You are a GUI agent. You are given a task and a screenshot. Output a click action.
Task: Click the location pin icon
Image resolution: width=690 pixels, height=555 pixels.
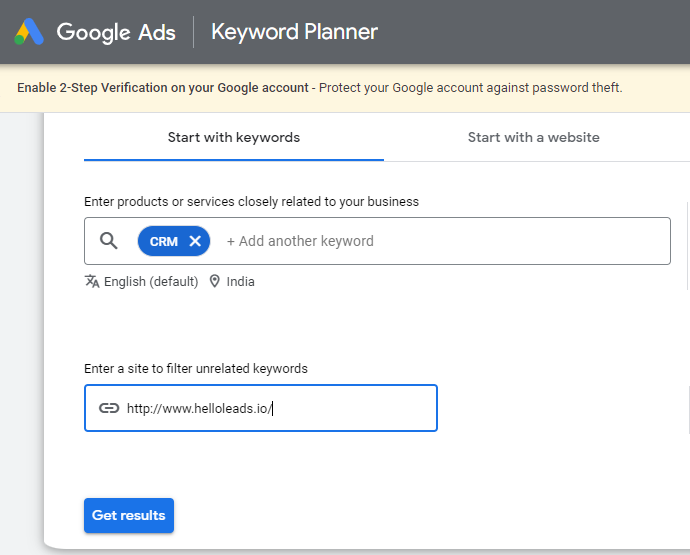pyautogui.click(x=214, y=282)
